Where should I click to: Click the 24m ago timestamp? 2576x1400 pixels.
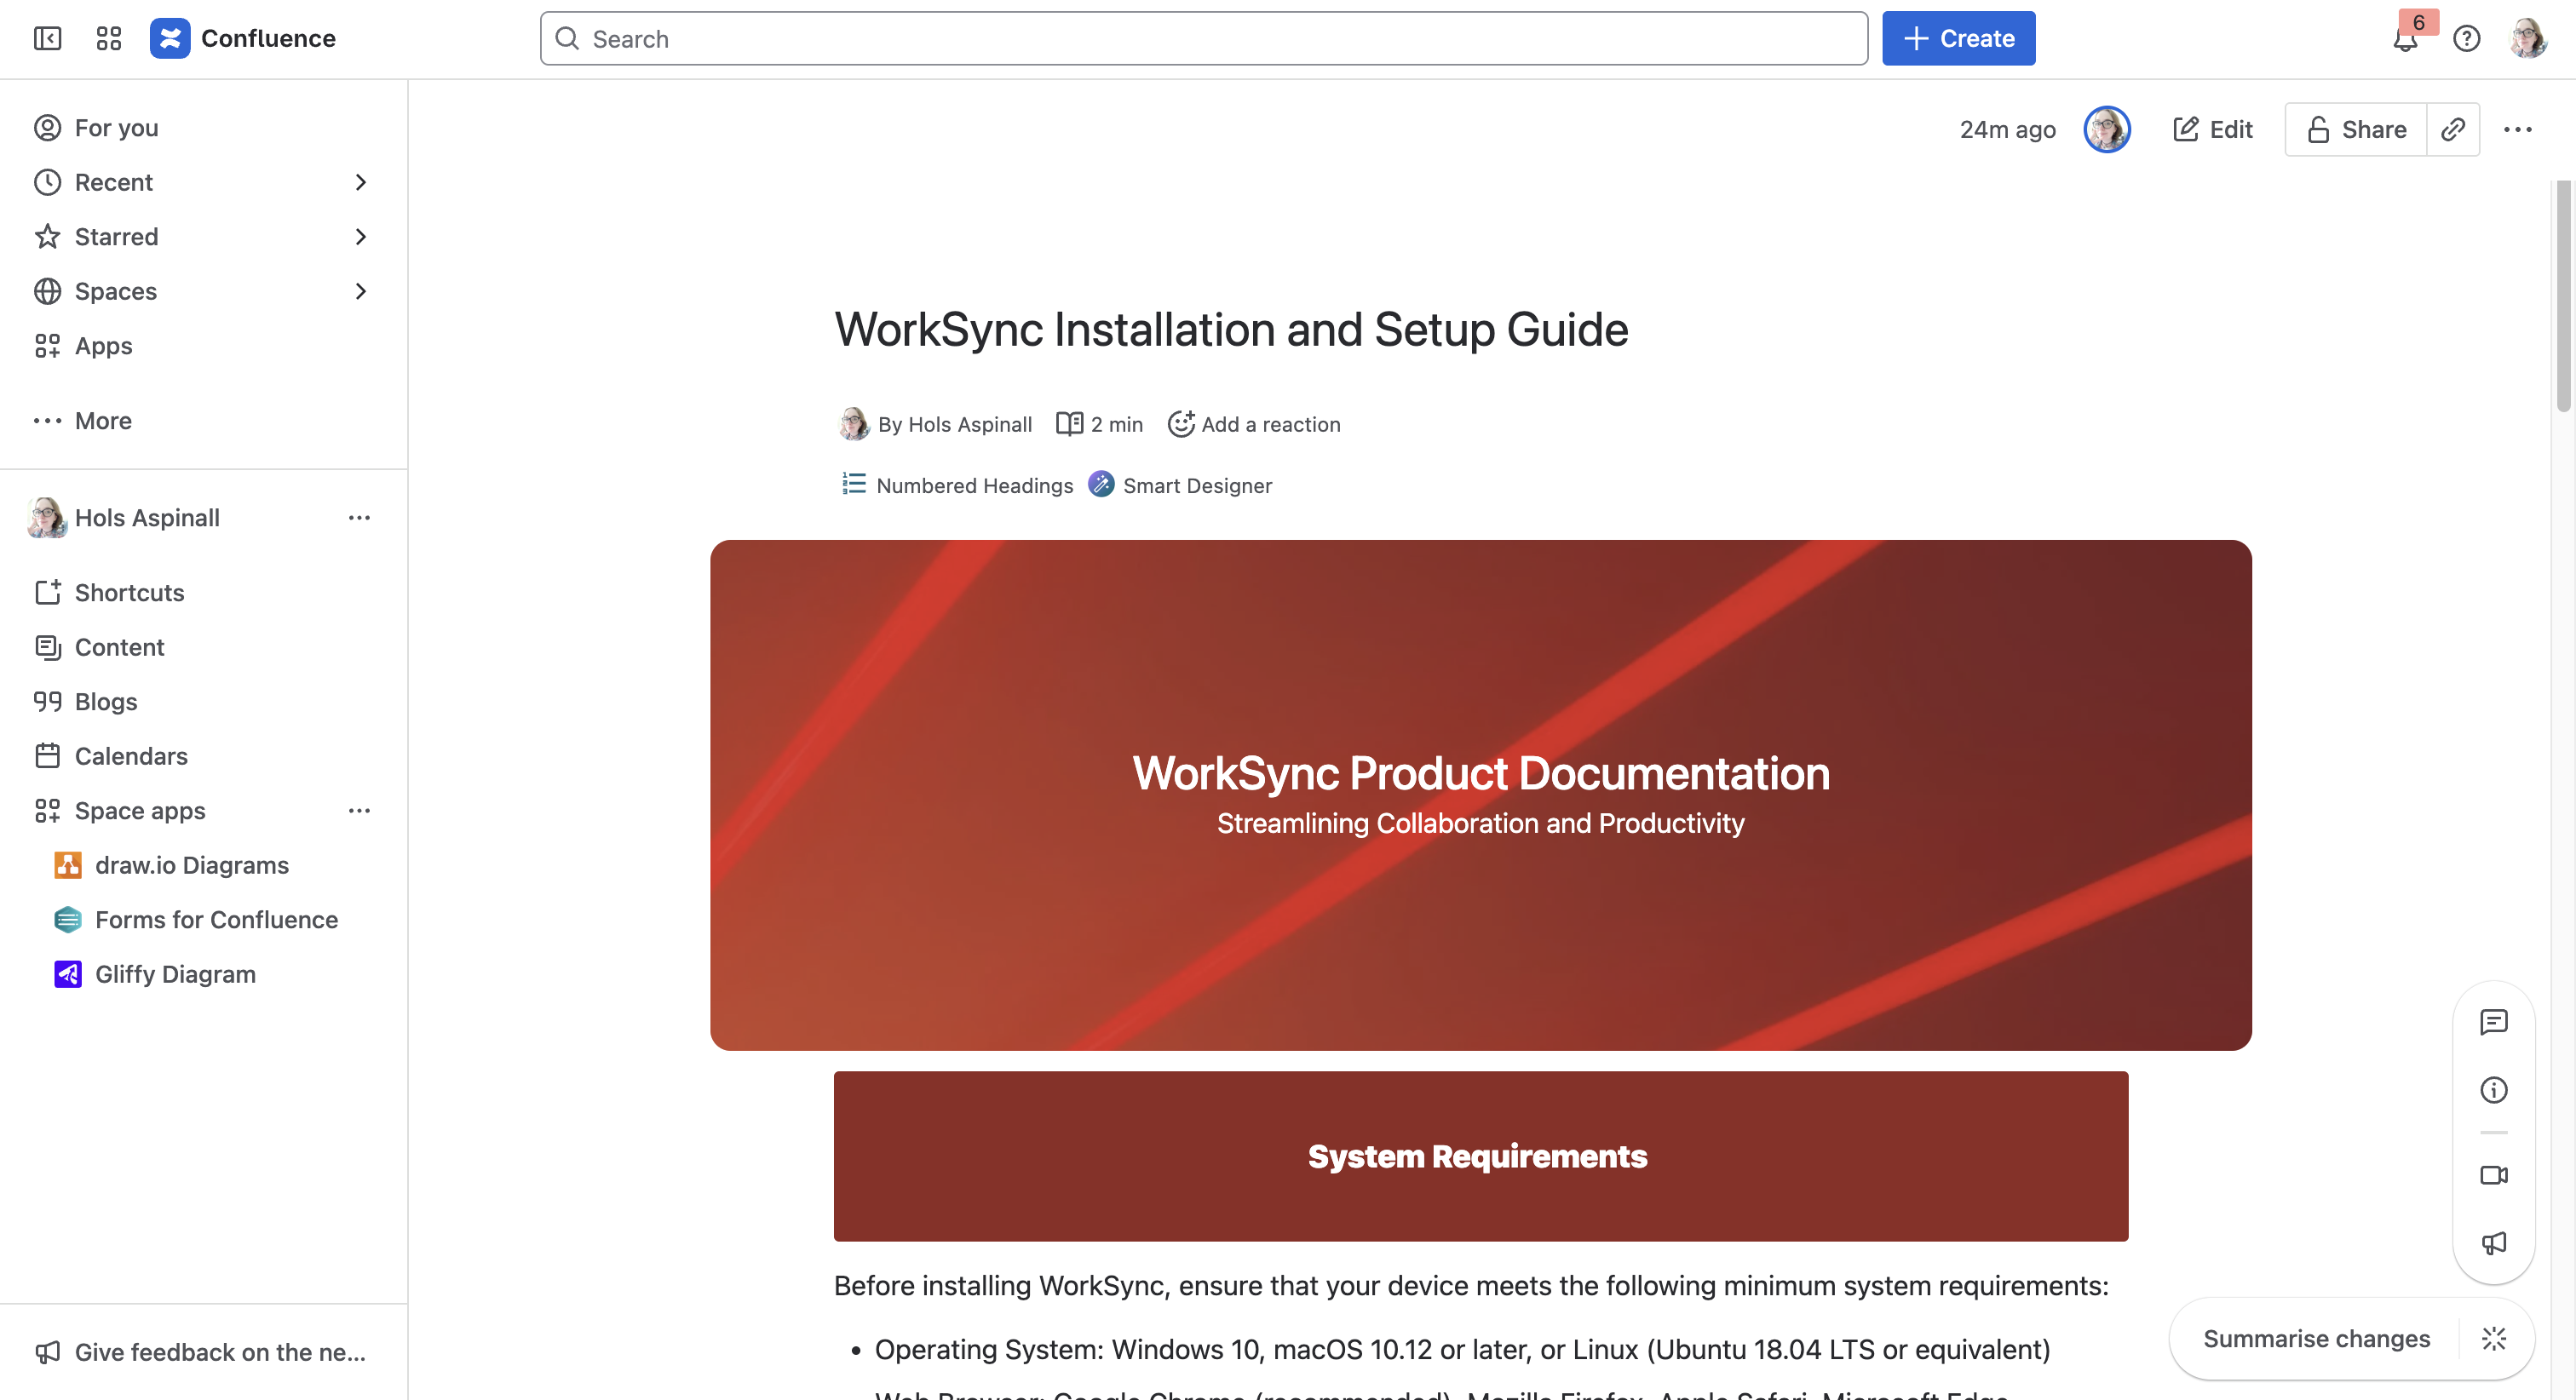tap(2007, 129)
